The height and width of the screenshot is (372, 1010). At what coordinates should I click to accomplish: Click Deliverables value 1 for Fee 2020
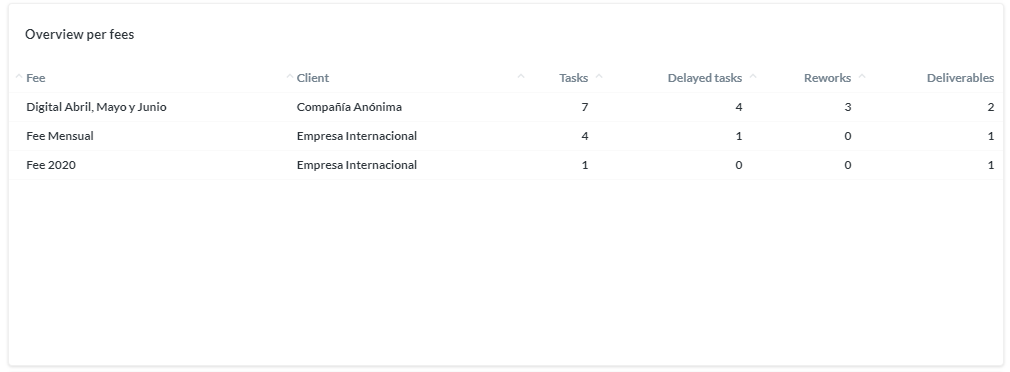coord(991,165)
